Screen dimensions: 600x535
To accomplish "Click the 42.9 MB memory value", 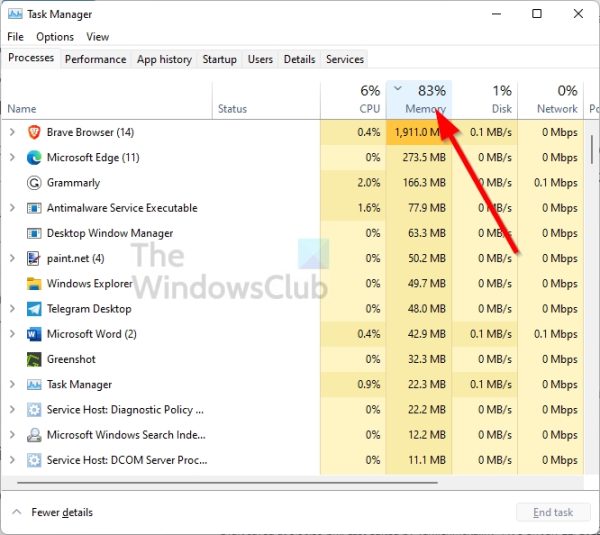I will point(427,334).
